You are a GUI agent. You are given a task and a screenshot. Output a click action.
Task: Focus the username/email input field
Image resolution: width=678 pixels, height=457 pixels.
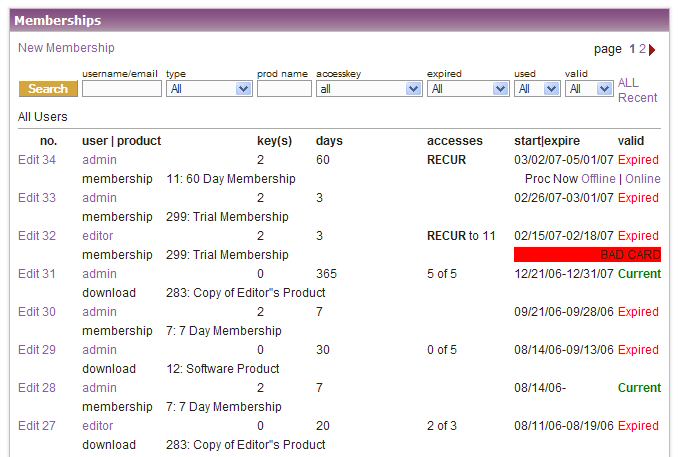point(122,89)
